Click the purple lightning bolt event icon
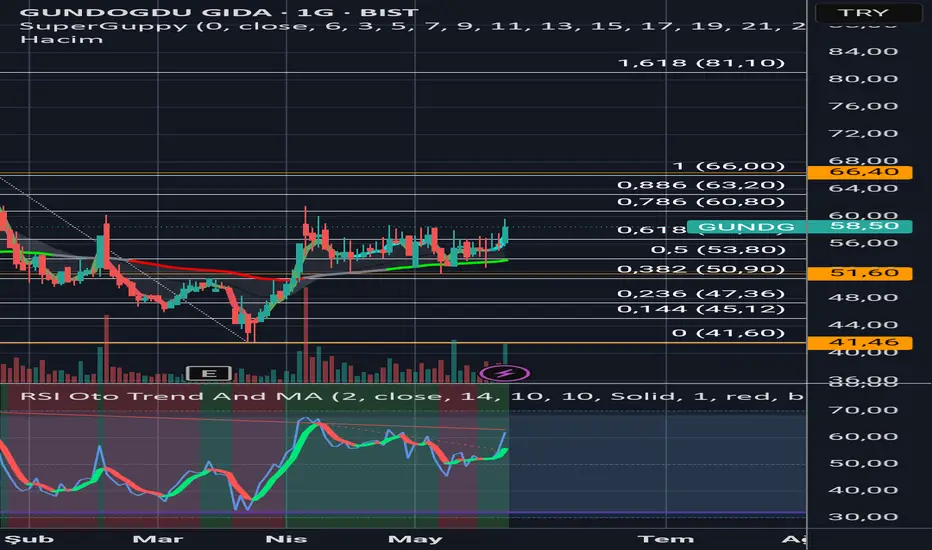Image resolution: width=932 pixels, height=550 pixels. (504, 373)
